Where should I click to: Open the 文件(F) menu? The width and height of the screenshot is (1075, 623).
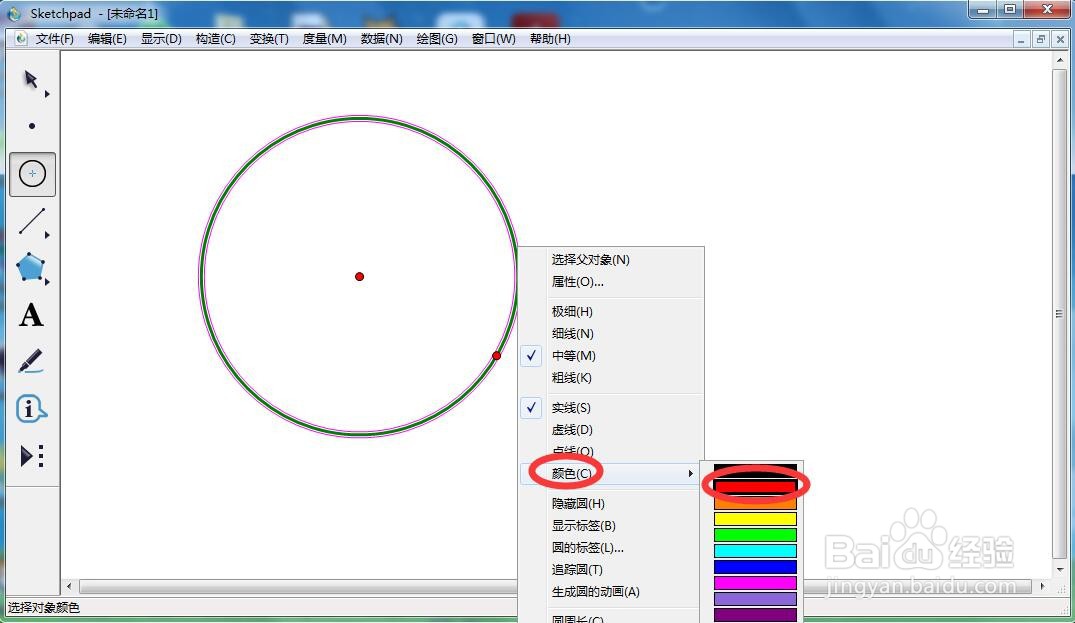[x=55, y=39]
